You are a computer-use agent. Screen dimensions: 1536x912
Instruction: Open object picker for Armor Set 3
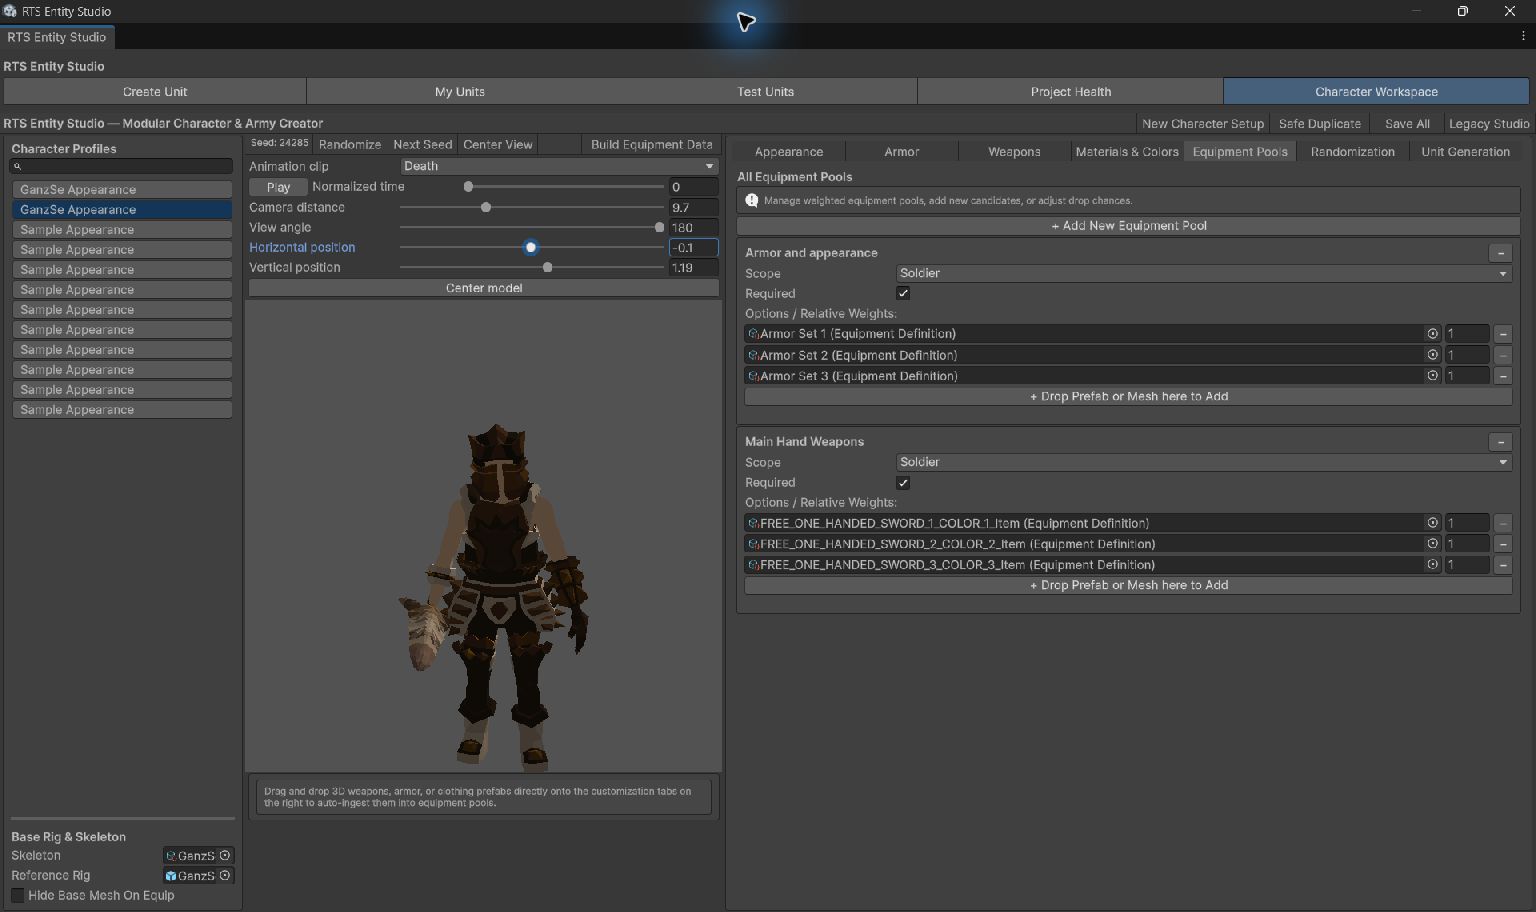click(1432, 376)
